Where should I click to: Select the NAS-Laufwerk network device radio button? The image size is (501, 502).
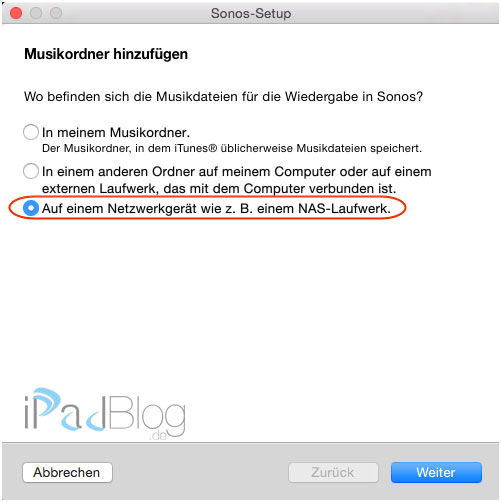pyautogui.click(x=31, y=208)
